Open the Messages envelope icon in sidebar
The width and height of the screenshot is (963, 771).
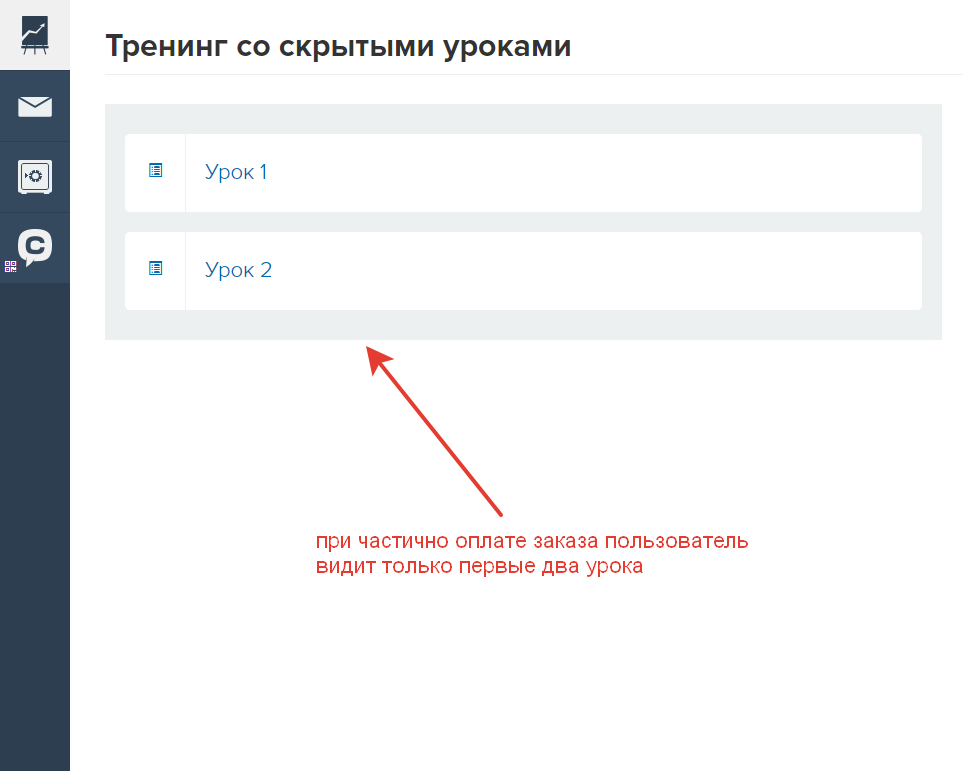coord(35,106)
